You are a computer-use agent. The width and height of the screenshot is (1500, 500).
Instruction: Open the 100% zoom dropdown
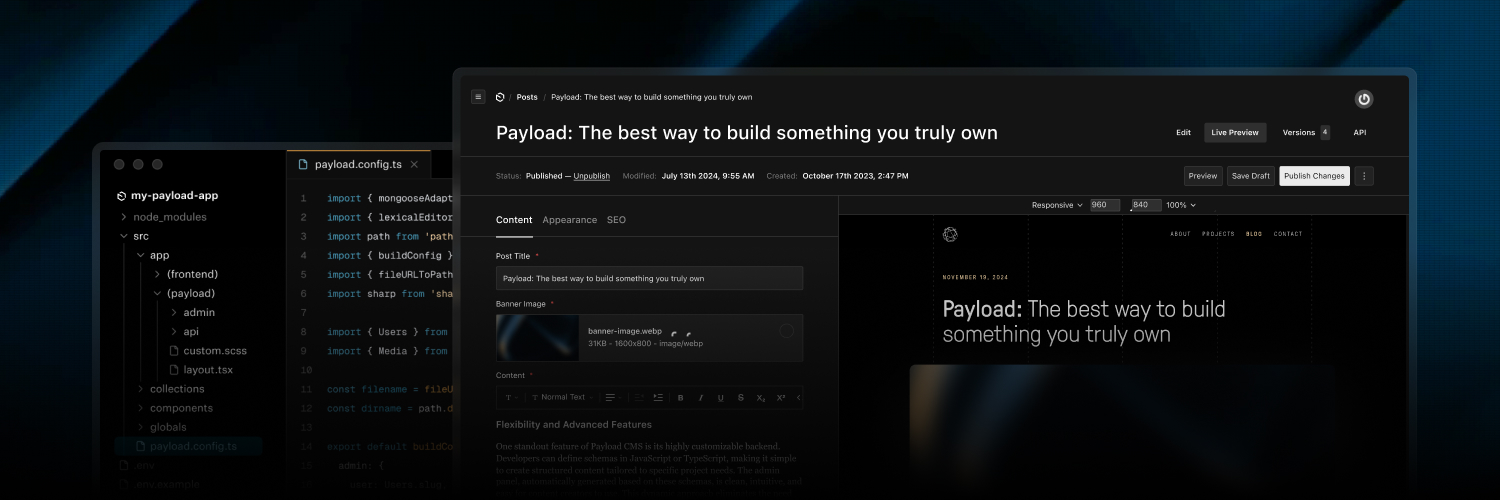(1181, 205)
